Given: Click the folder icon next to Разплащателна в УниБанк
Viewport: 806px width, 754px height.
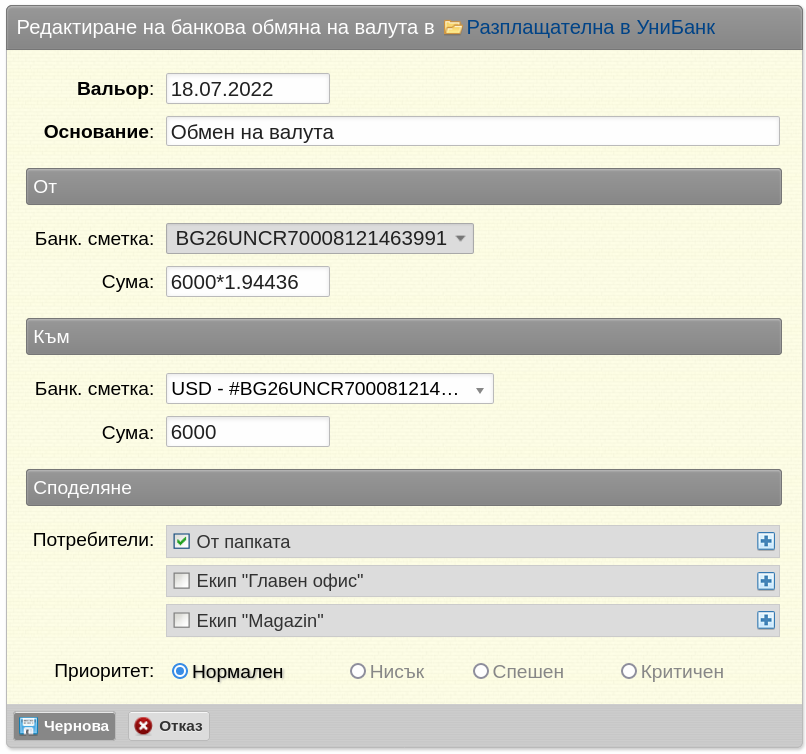Looking at the screenshot, I should 452,27.
